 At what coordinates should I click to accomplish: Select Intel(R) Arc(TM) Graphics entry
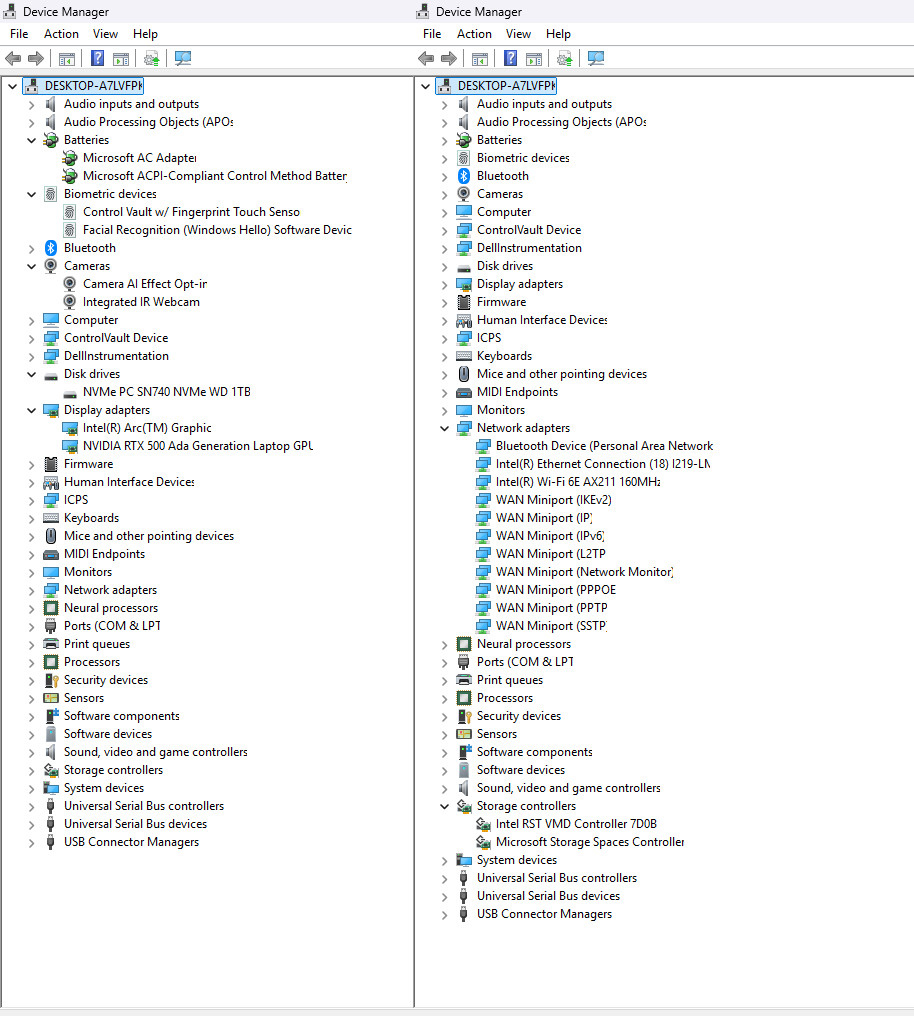147,428
